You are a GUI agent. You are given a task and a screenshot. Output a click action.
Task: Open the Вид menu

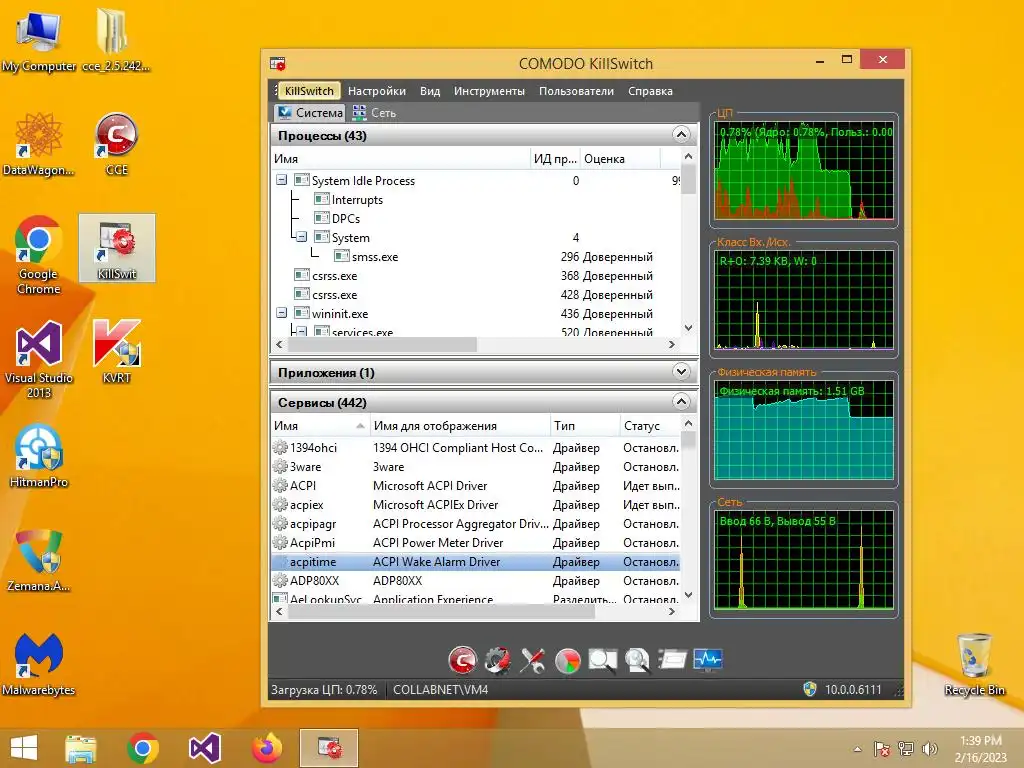(430, 91)
